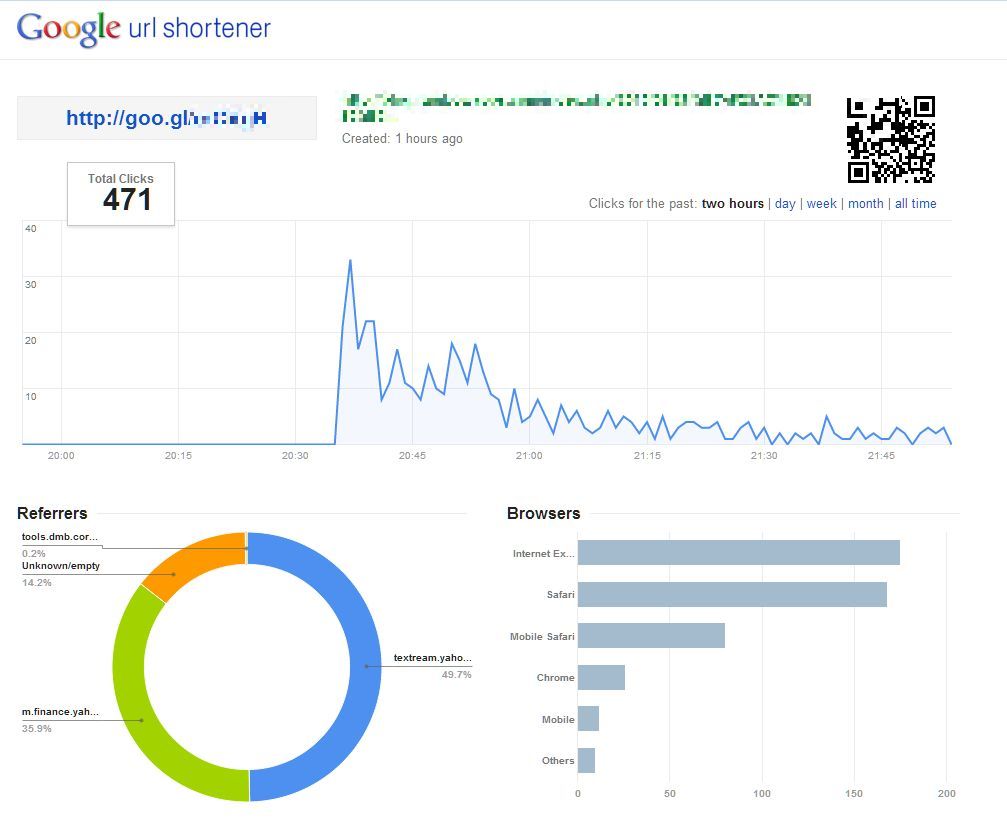This screenshot has width=1007, height=832.
Task: Click the 0.2% referrer percentage
Action: point(33,553)
